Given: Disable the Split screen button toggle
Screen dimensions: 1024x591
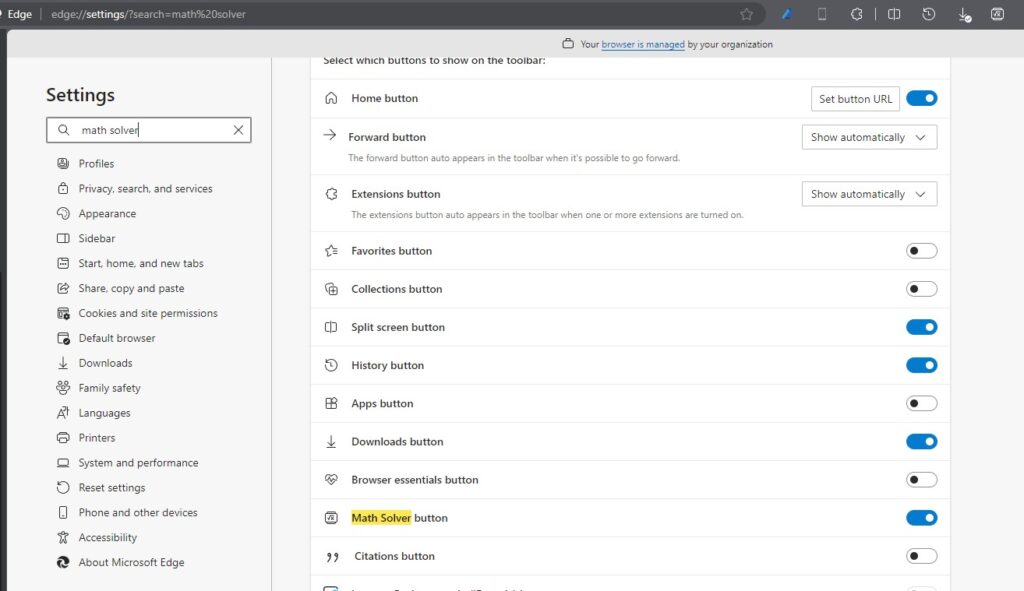Looking at the screenshot, I should coord(921,327).
